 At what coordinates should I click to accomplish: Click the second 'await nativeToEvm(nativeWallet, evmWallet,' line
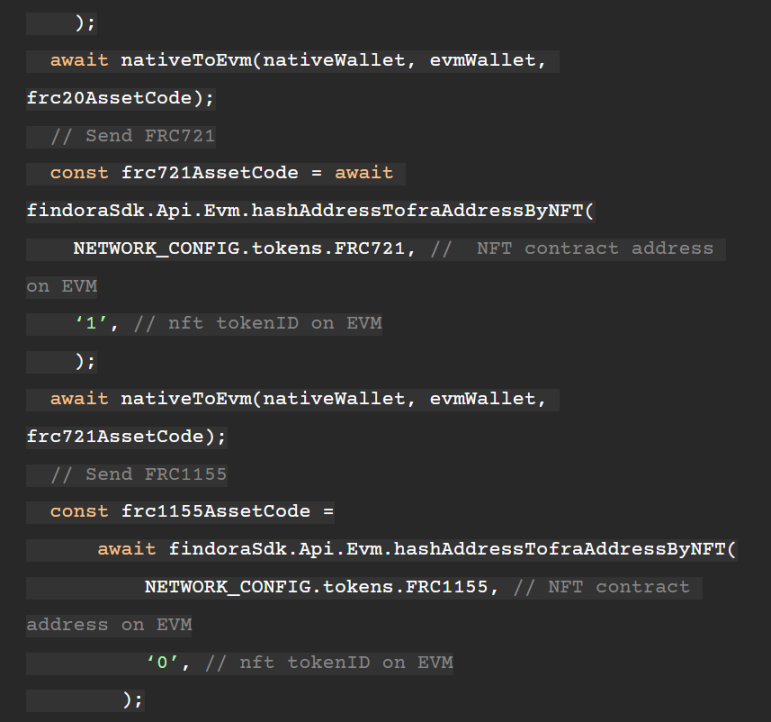(298, 399)
